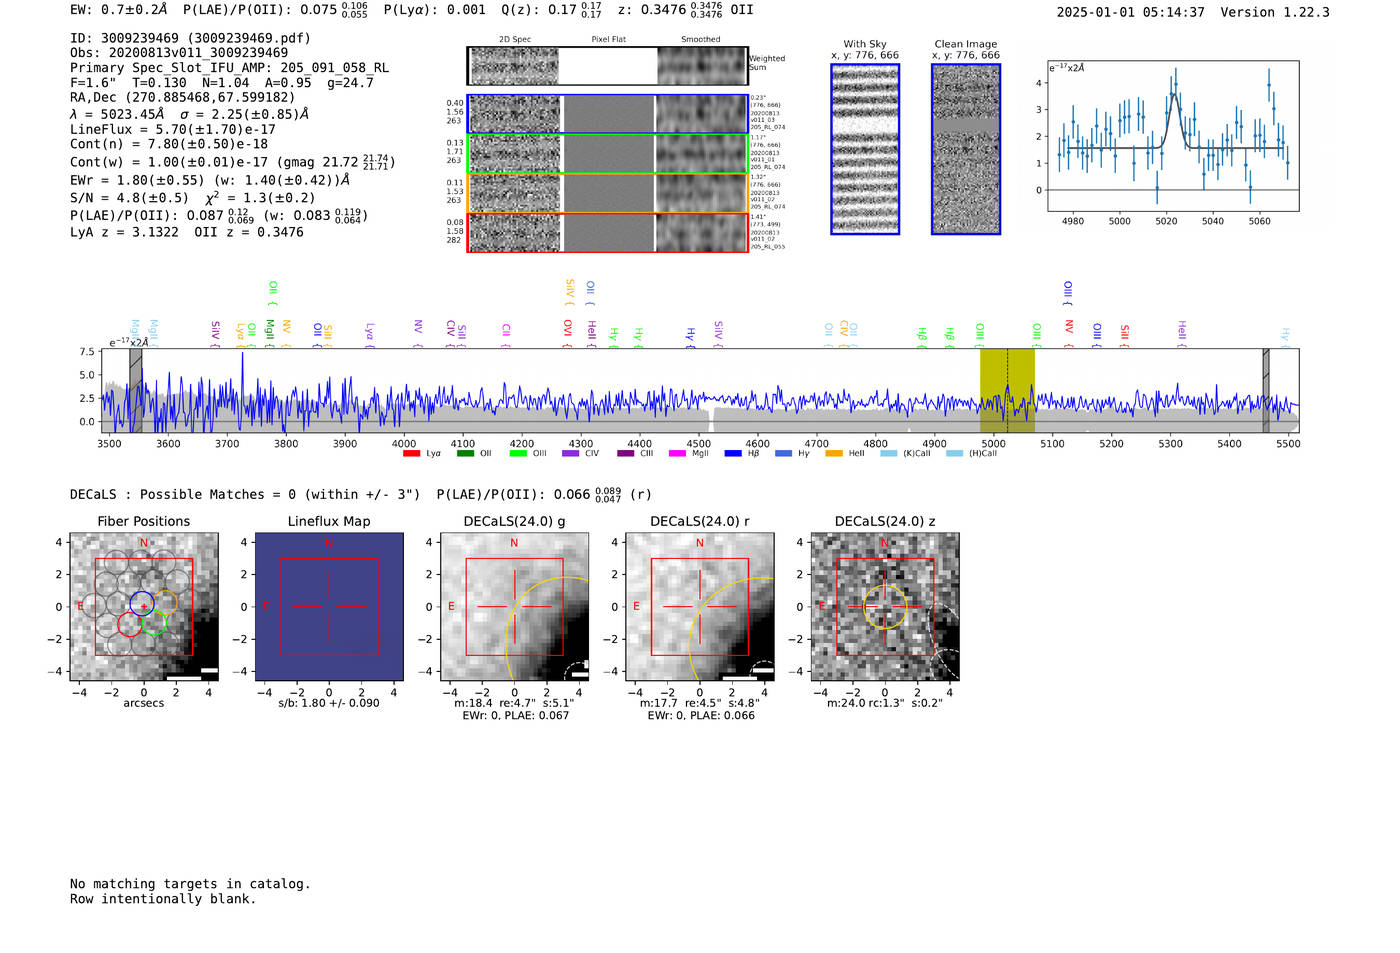The width and height of the screenshot is (1400, 953).
Task: Click the m:18.4 re:4.7" s:5.1" caption
Action: tap(514, 703)
